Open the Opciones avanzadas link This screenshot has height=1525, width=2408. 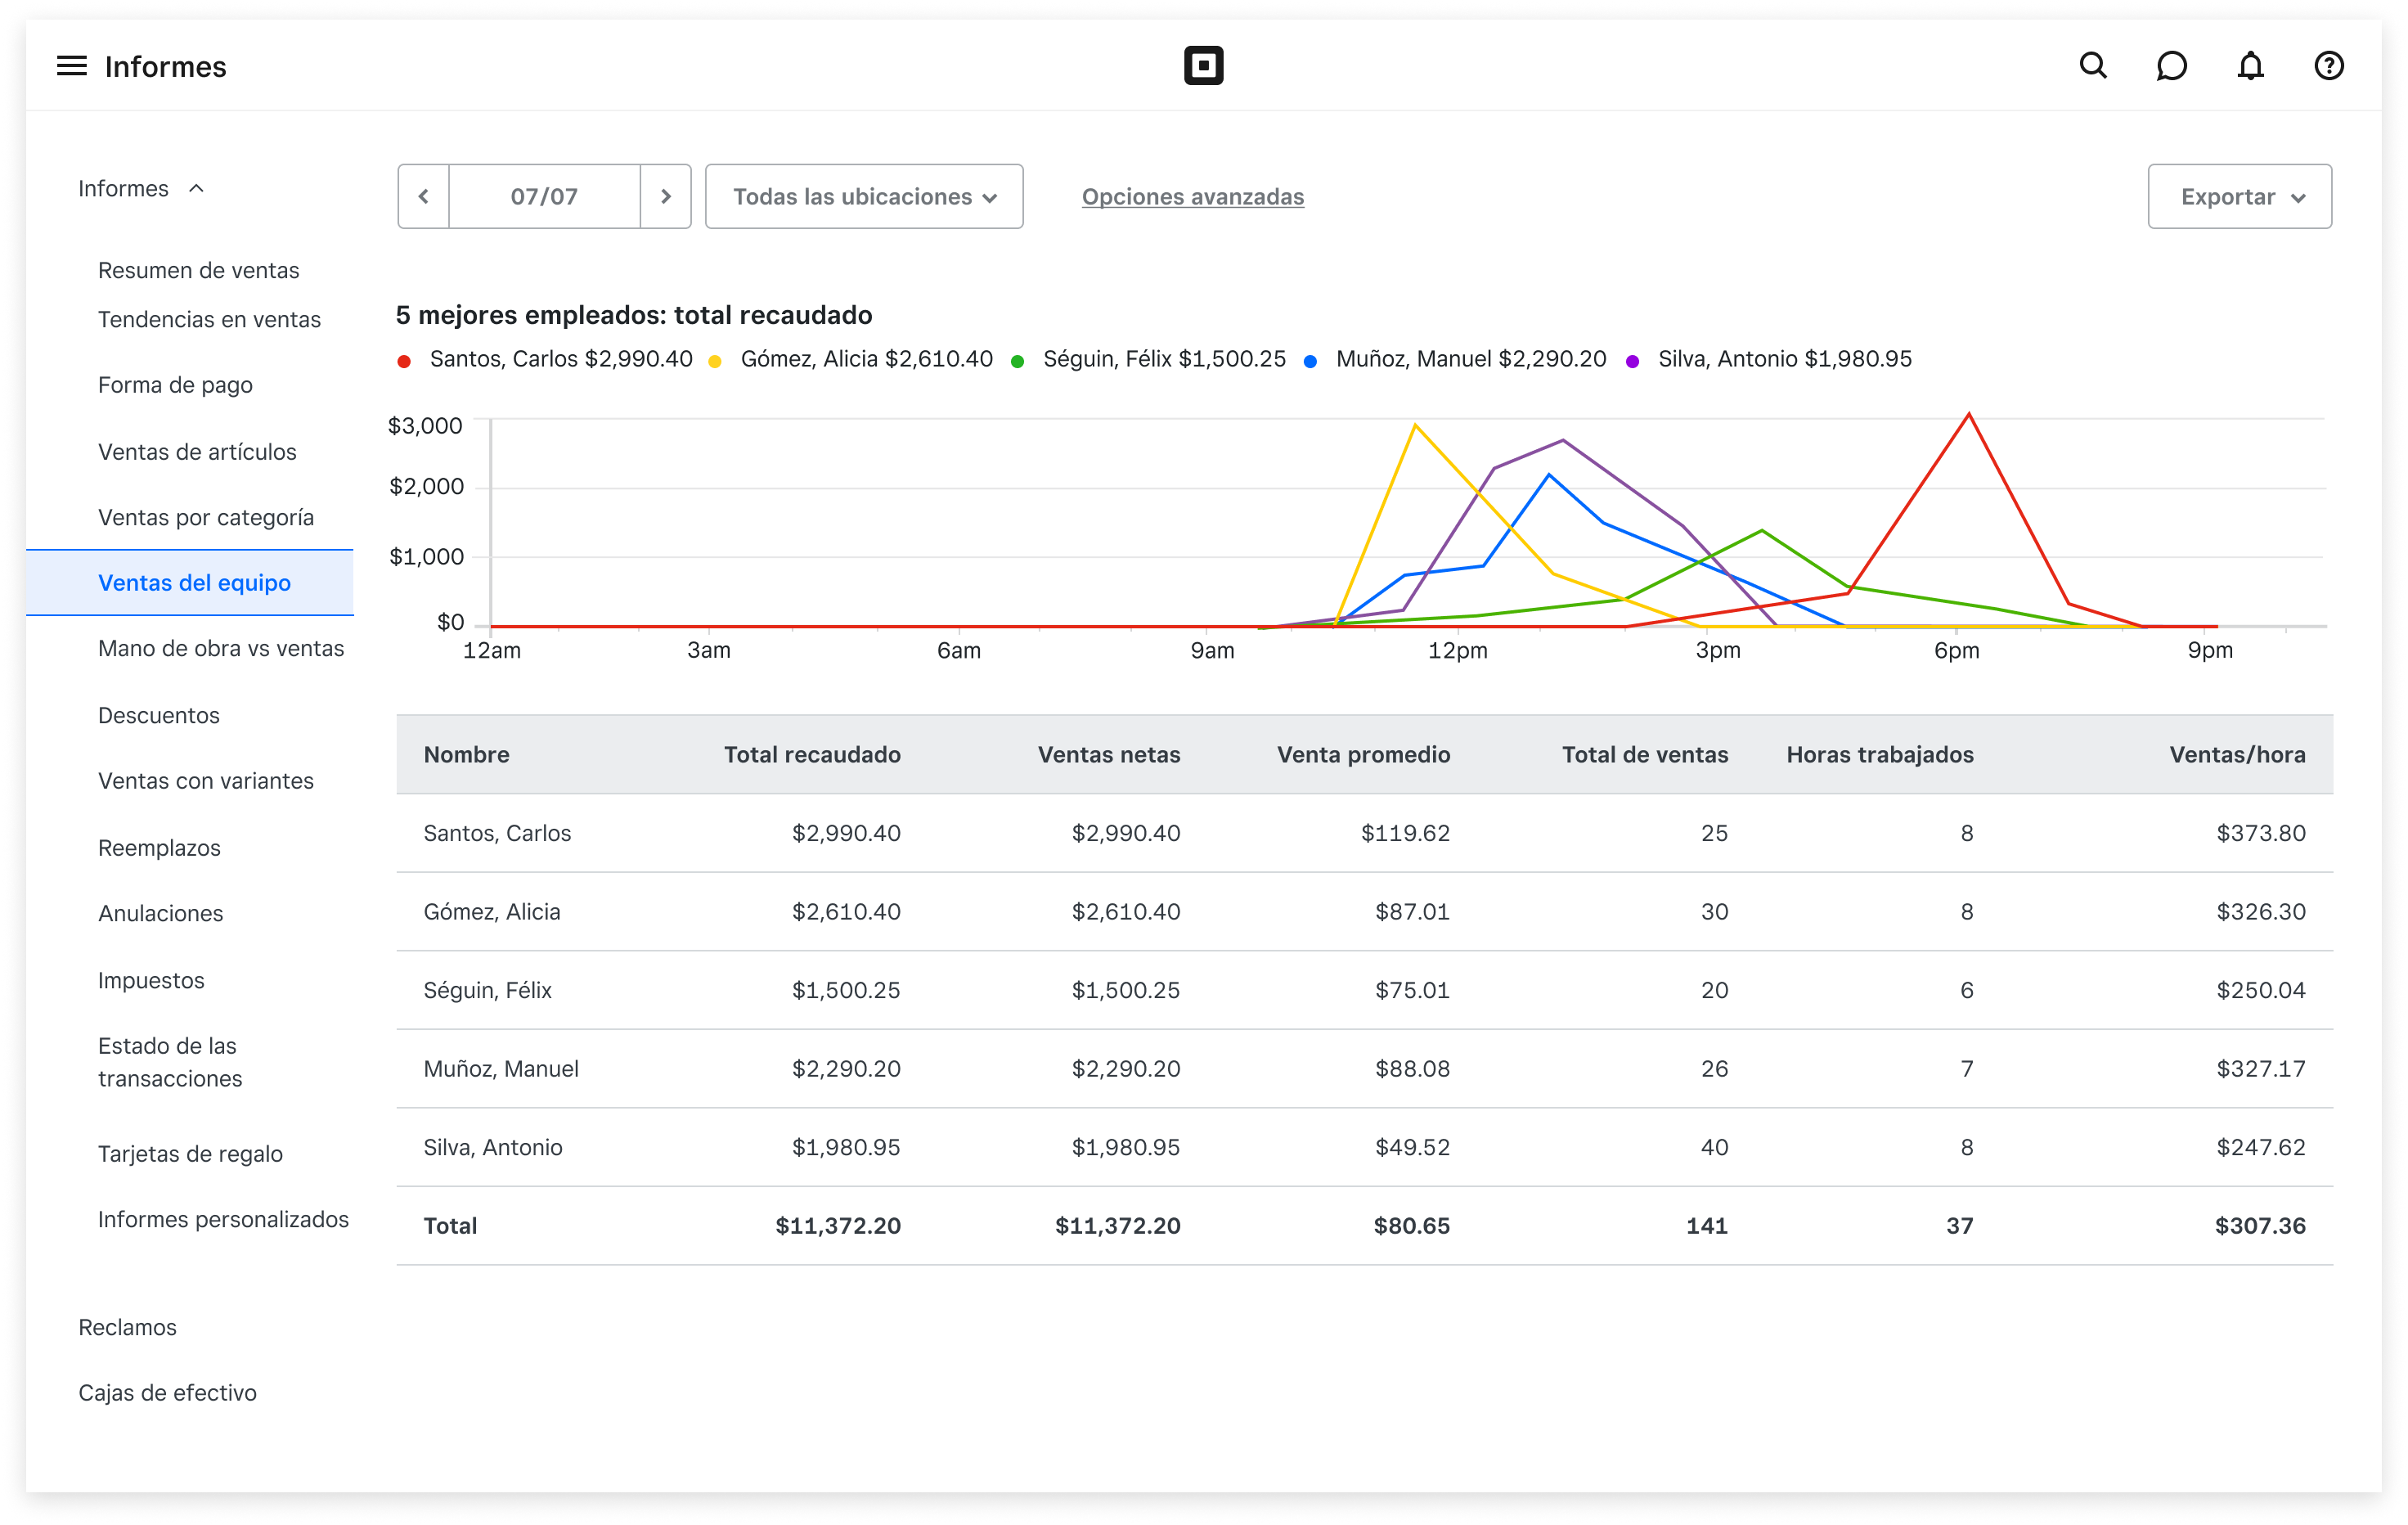(1192, 196)
